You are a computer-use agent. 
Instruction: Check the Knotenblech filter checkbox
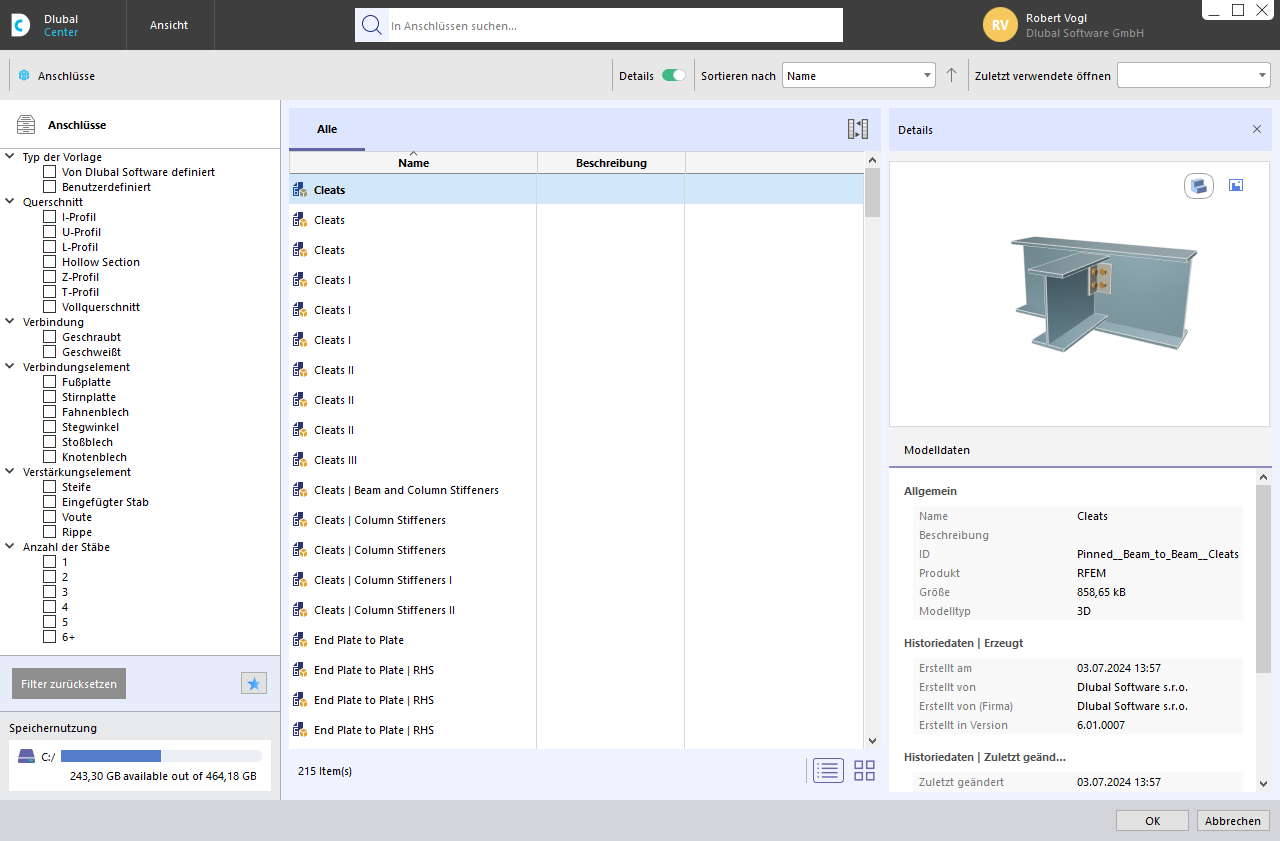click(50, 457)
